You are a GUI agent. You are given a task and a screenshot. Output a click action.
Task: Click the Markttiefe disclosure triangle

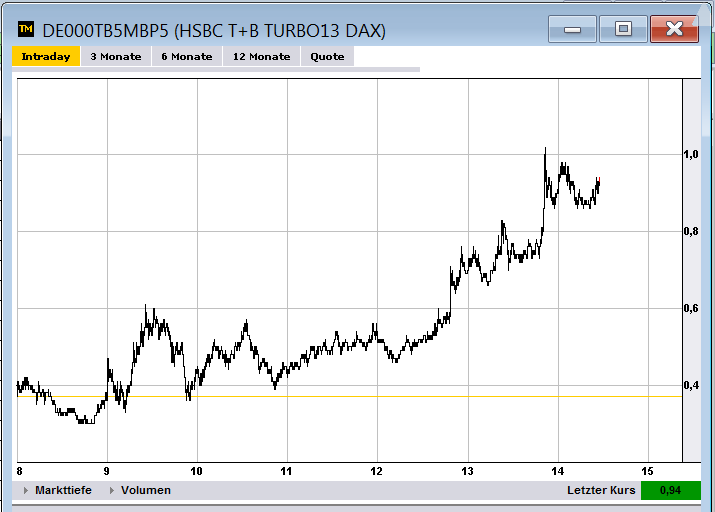[x=26, y=491]
